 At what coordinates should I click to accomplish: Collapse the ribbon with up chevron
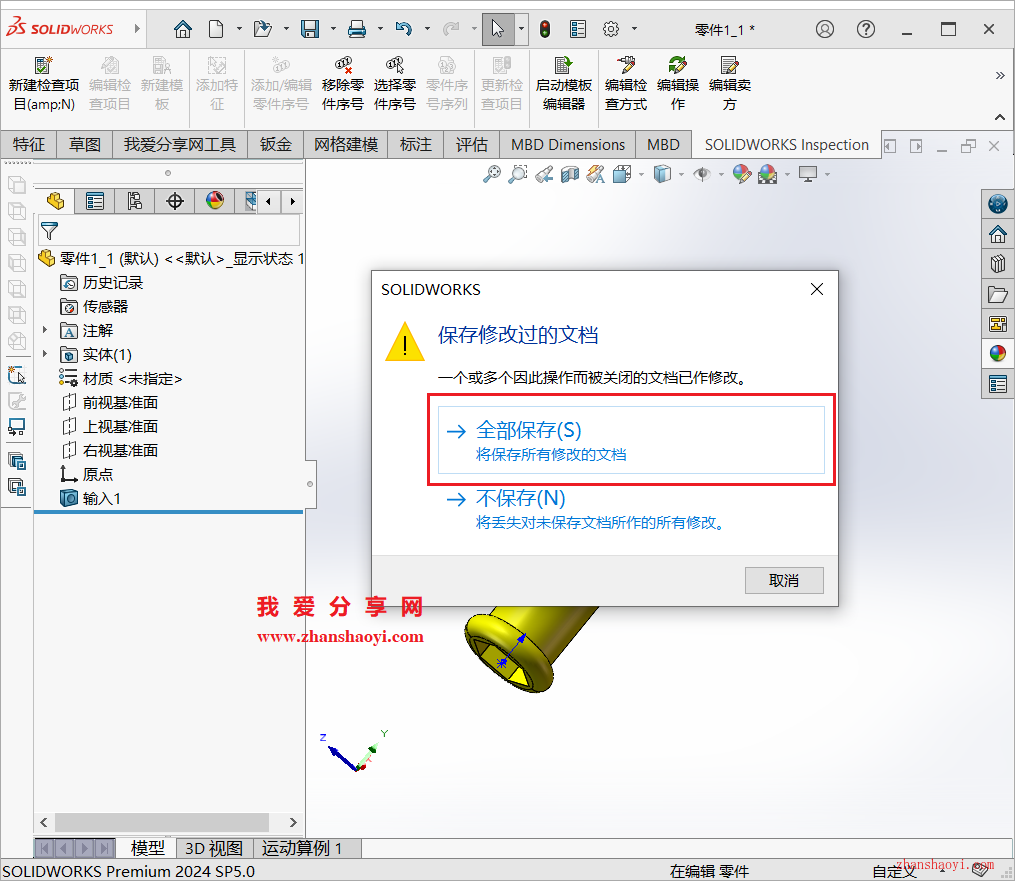[x=999, y=117]
